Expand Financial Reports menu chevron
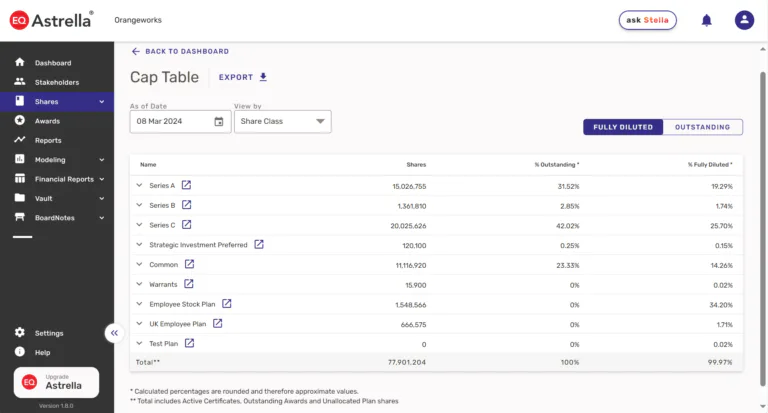 tap(102, 179)
